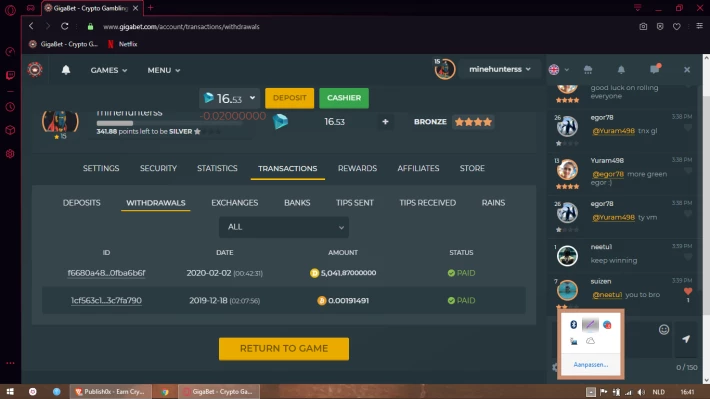
Task: Click the @neetu1 mention in chat
Action: tap(607, 295)
